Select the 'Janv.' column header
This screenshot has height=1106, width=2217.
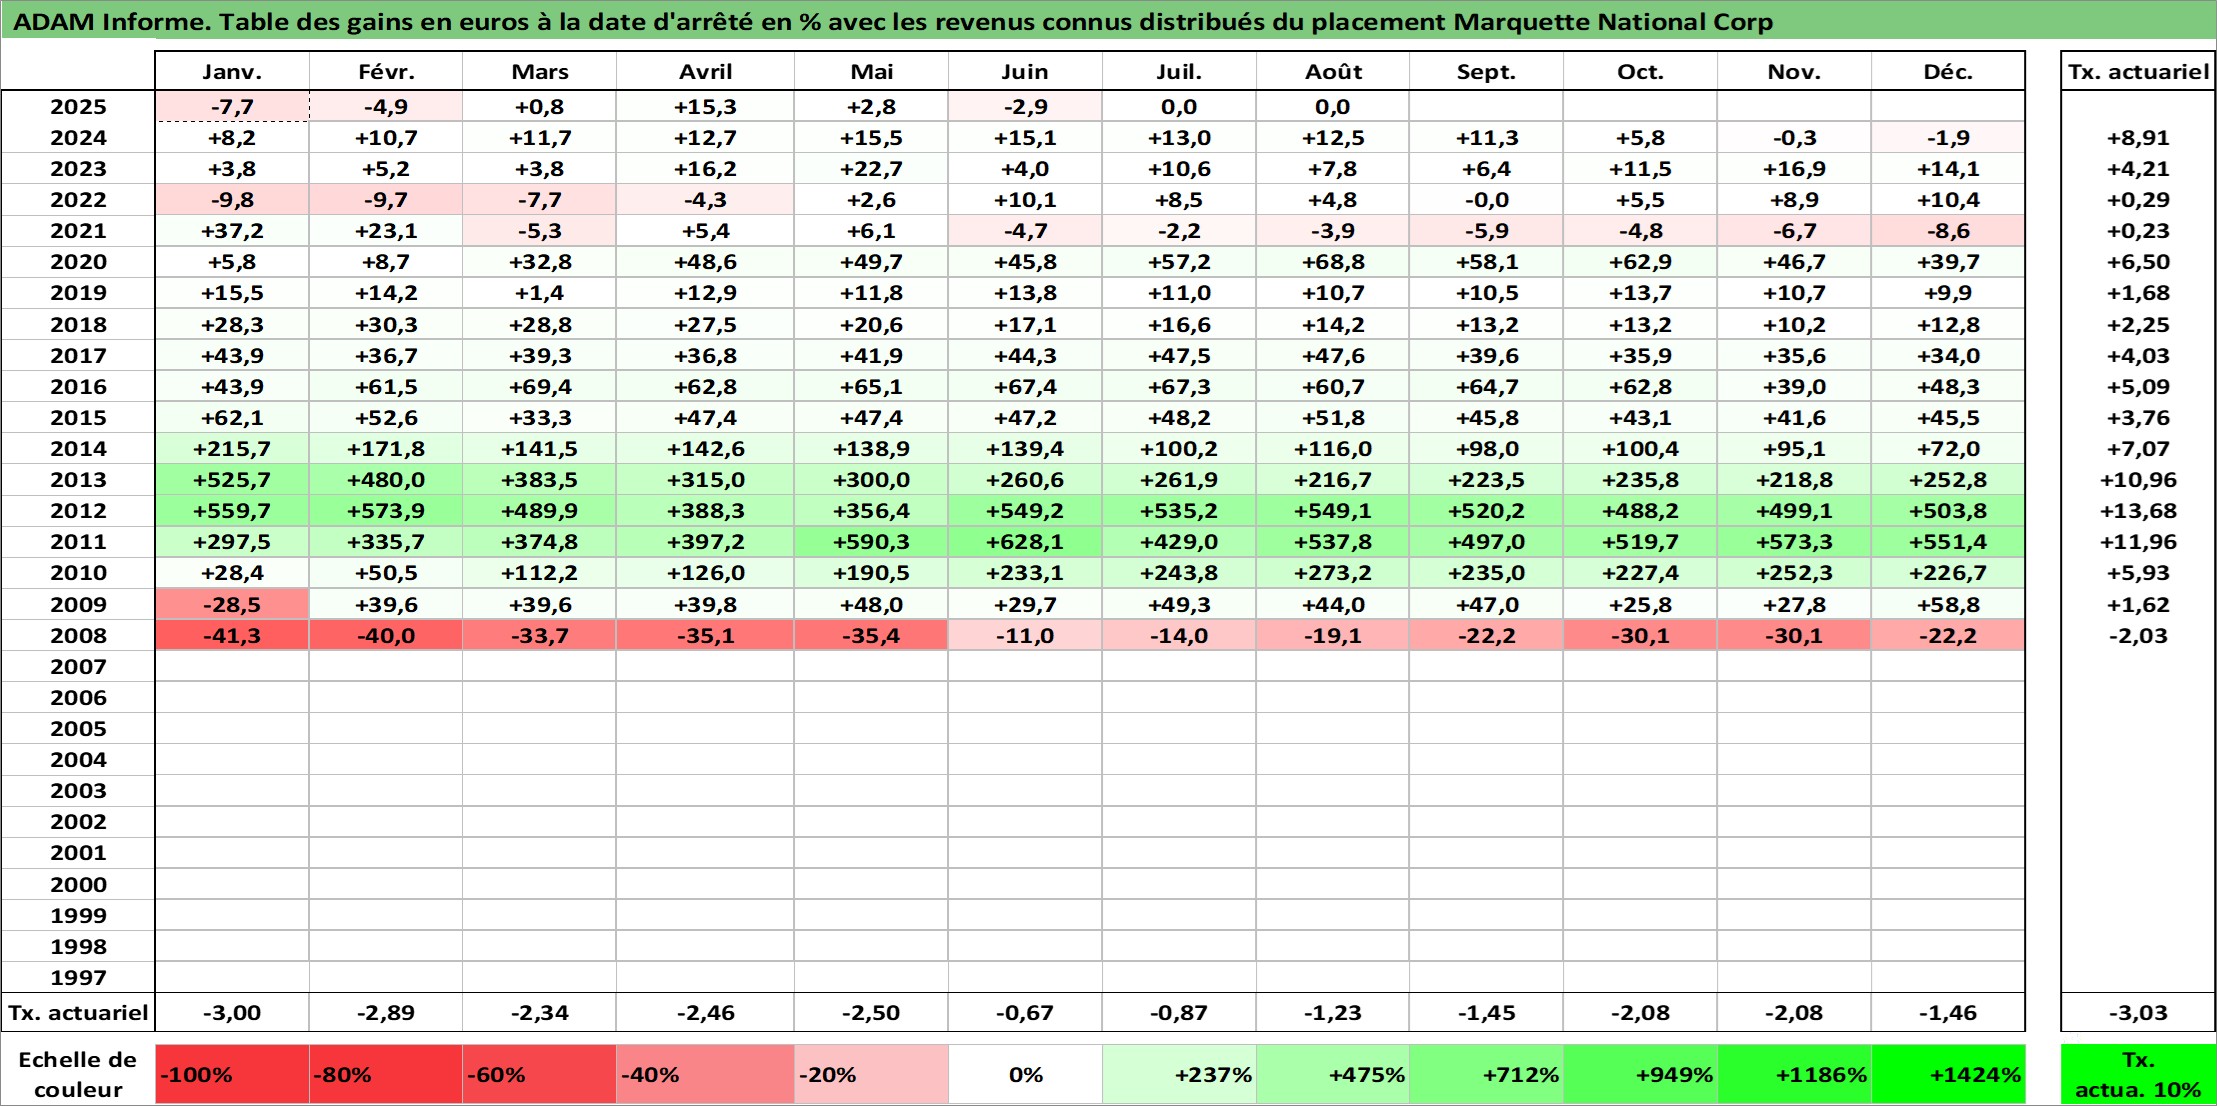click(232, 71)
